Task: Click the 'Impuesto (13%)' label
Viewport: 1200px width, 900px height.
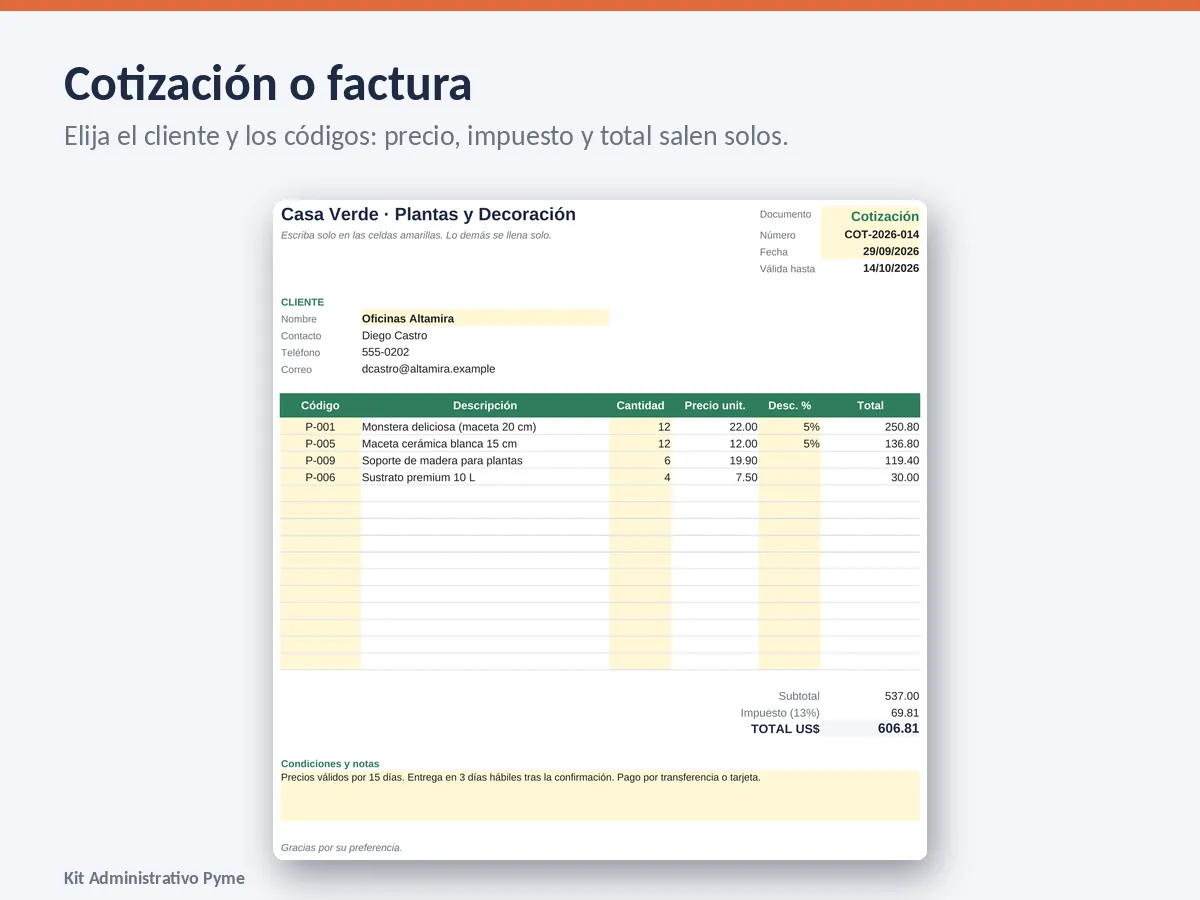Action: point(780,713)
